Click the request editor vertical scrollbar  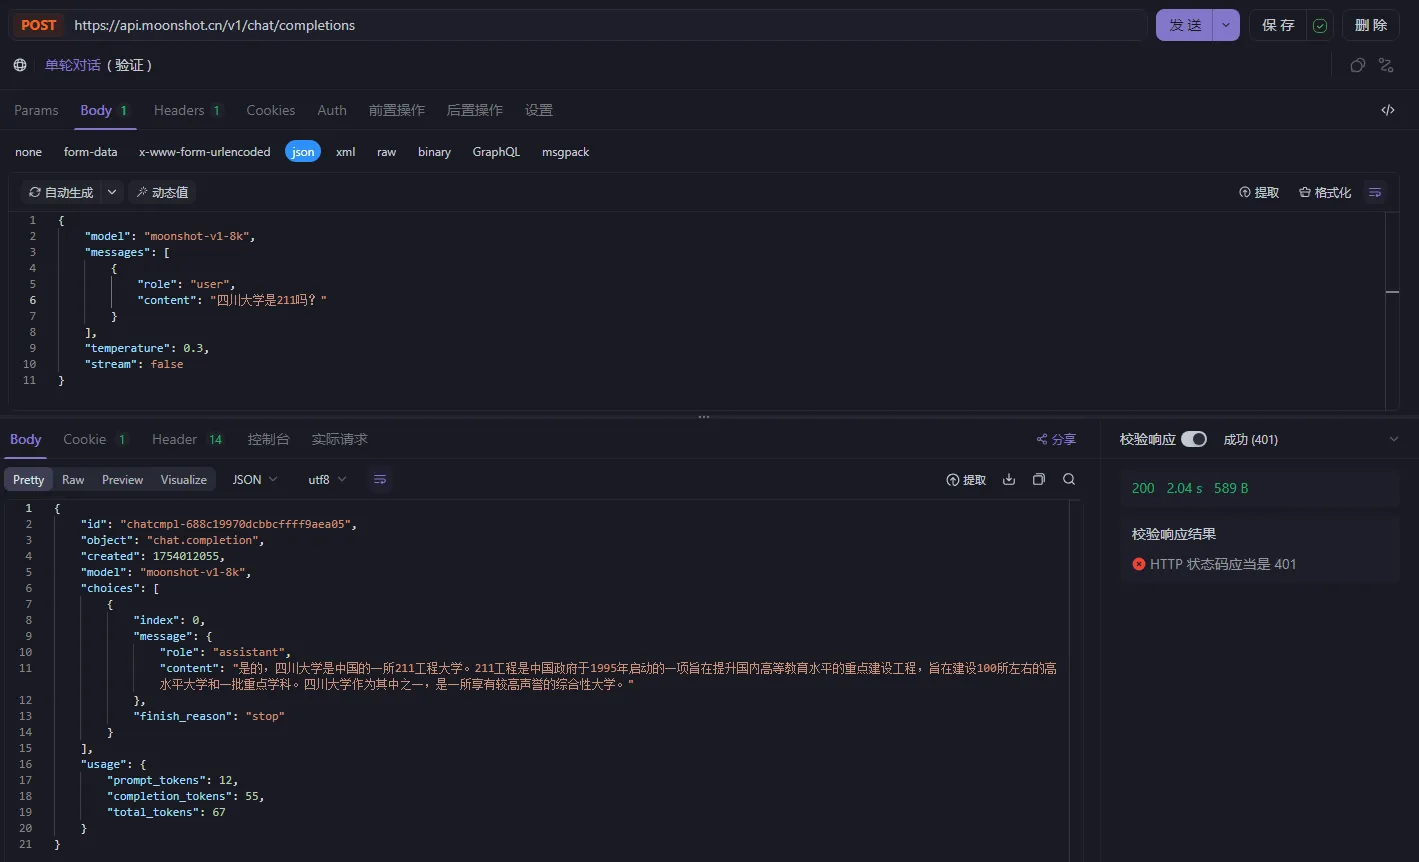coord(1392,310)
